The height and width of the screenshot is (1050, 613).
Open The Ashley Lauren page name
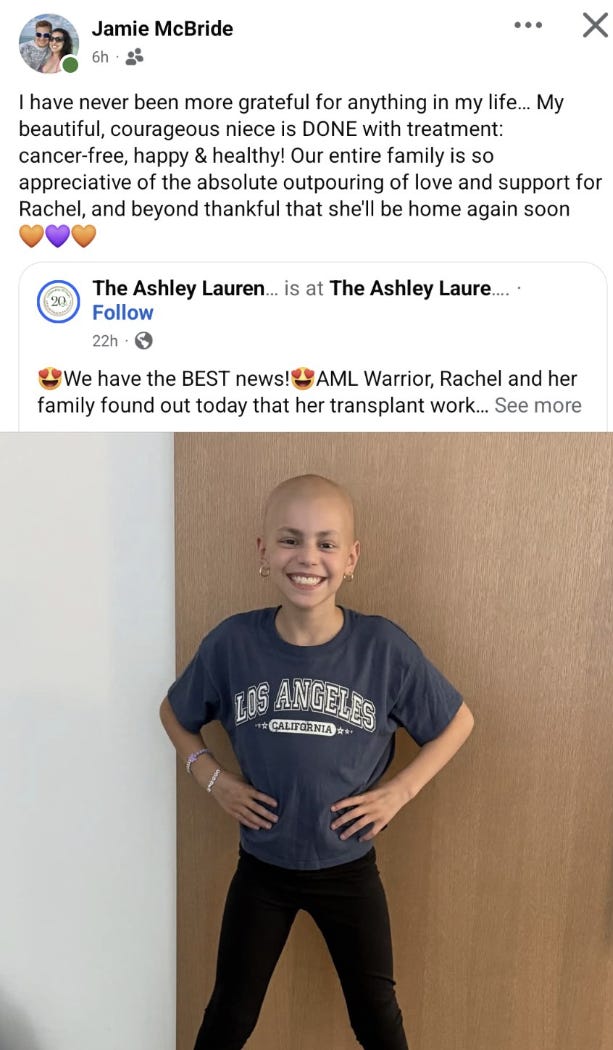click(x=184, y=288)
